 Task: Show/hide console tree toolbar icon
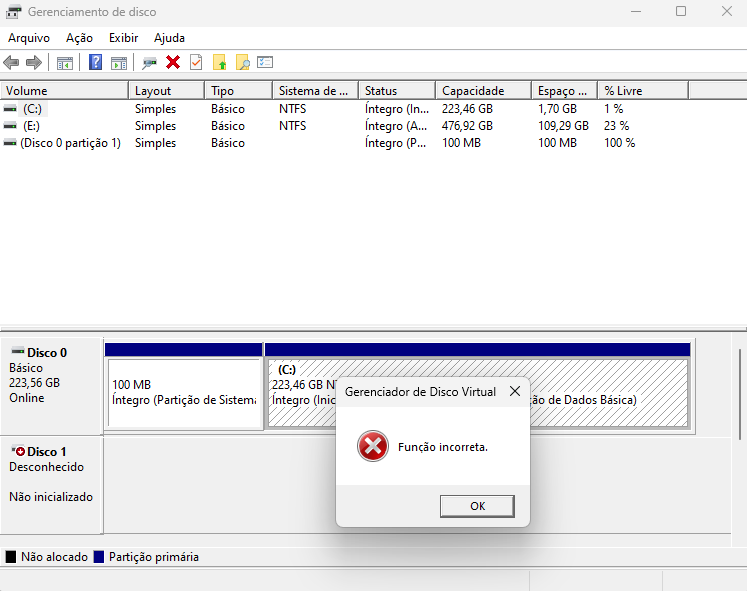(x=65, y=63)
